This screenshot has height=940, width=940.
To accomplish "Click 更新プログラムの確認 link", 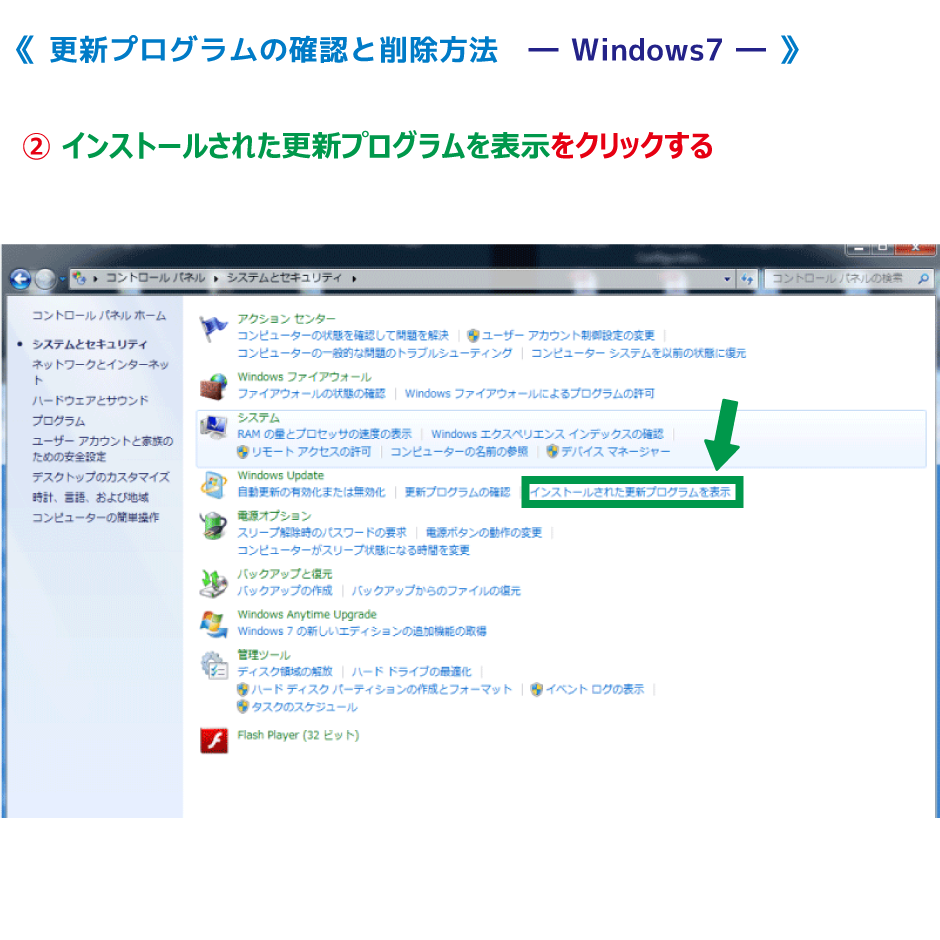I will [x=457, y=492].
